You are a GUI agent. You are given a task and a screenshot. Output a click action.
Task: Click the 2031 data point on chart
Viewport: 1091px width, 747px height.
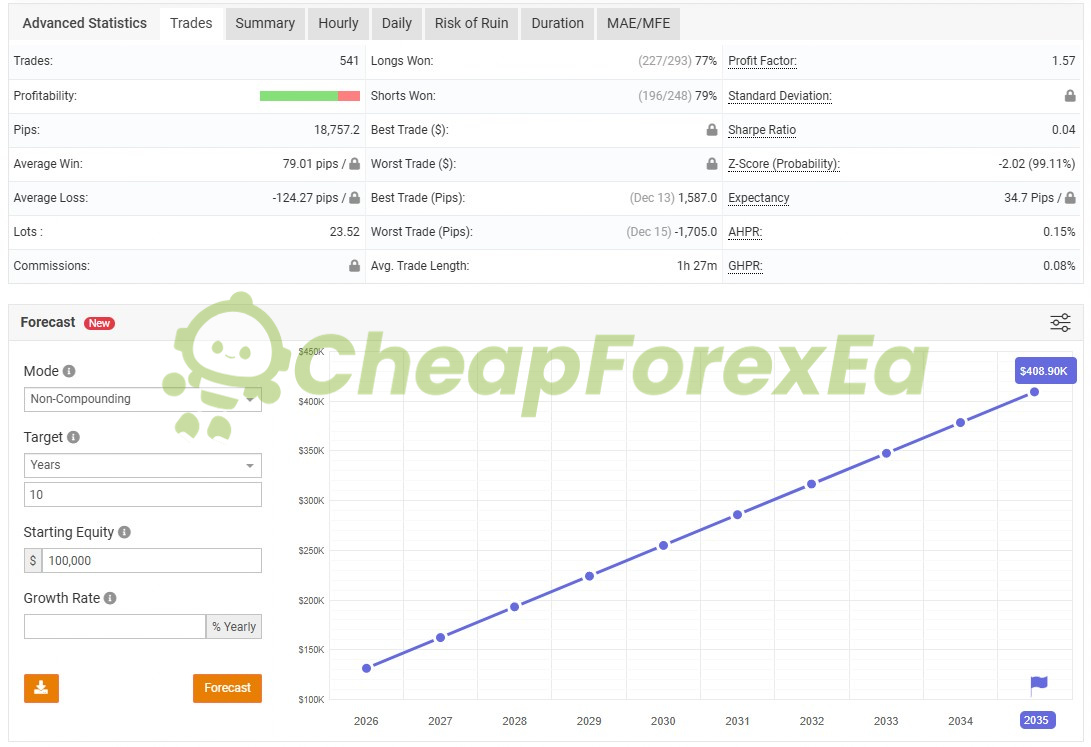(738, 515)
